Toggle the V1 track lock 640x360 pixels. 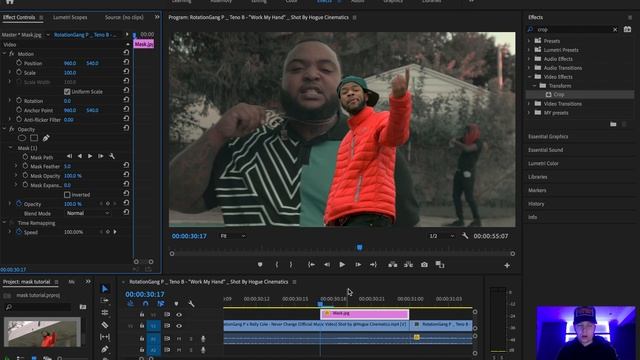point(142,326)
